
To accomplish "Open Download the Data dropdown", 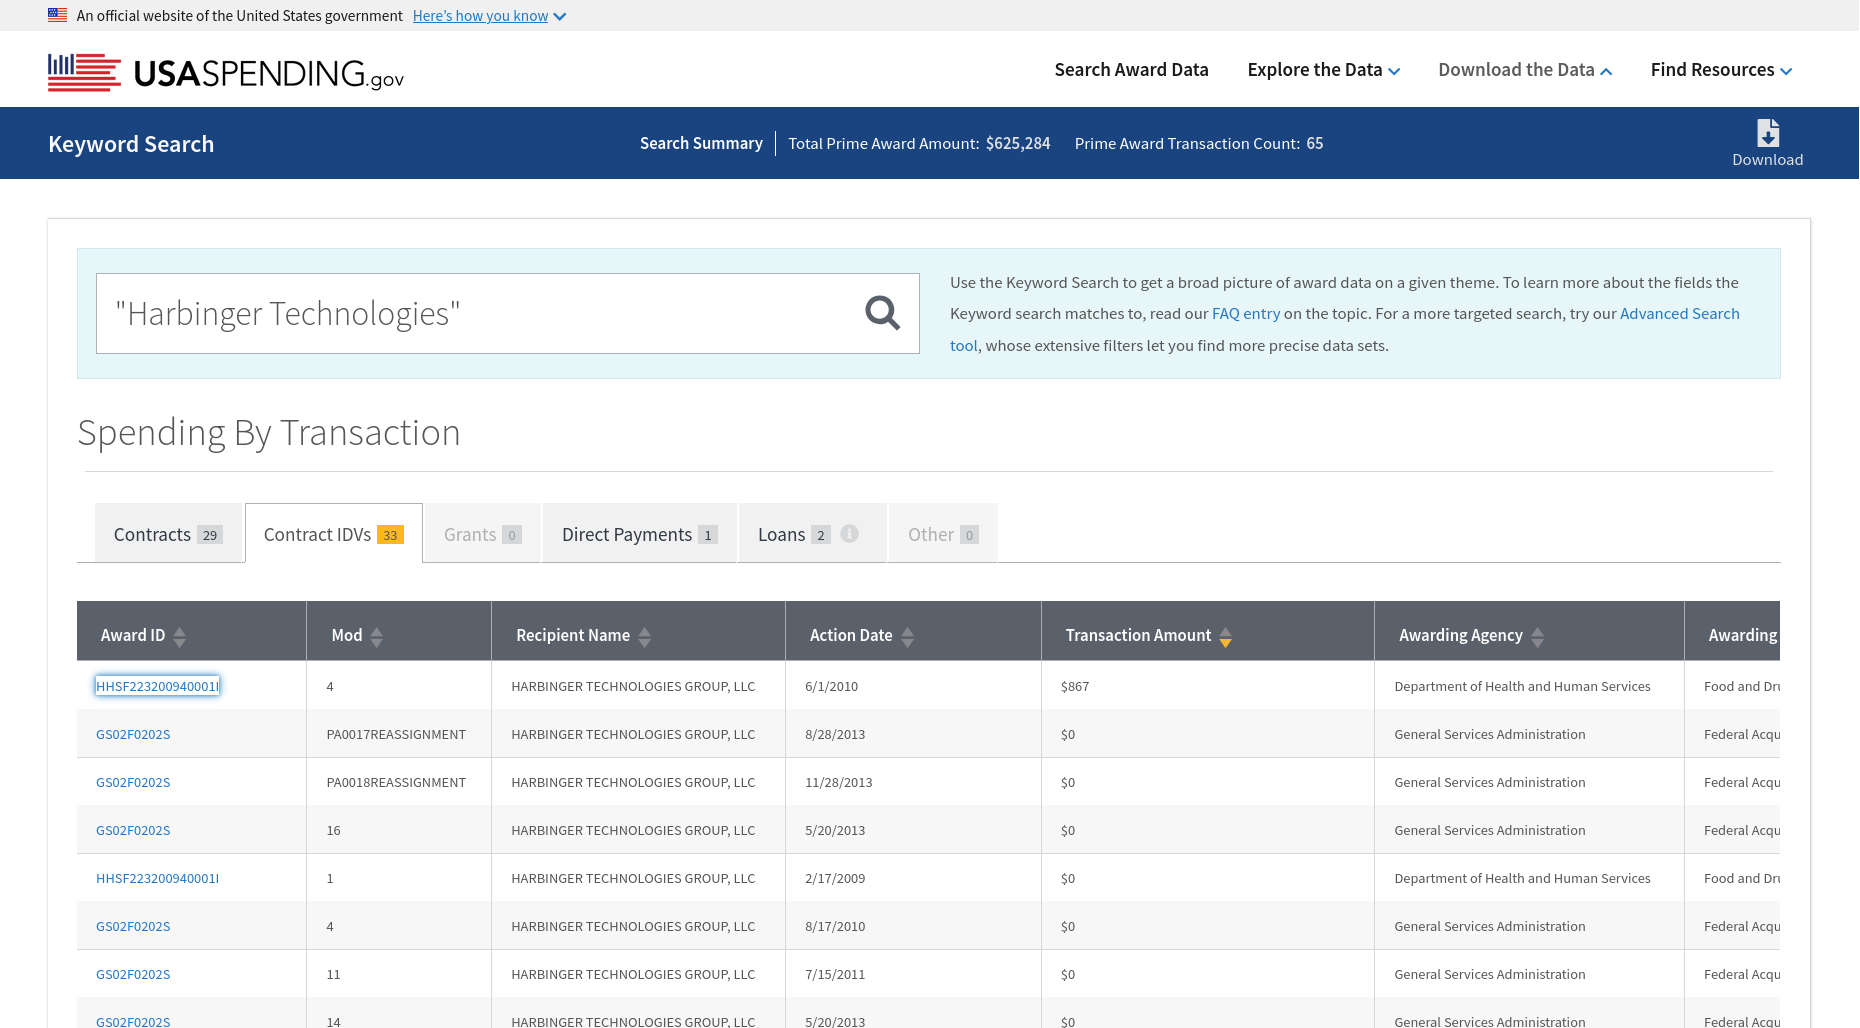I will (x=1525, y=70).
